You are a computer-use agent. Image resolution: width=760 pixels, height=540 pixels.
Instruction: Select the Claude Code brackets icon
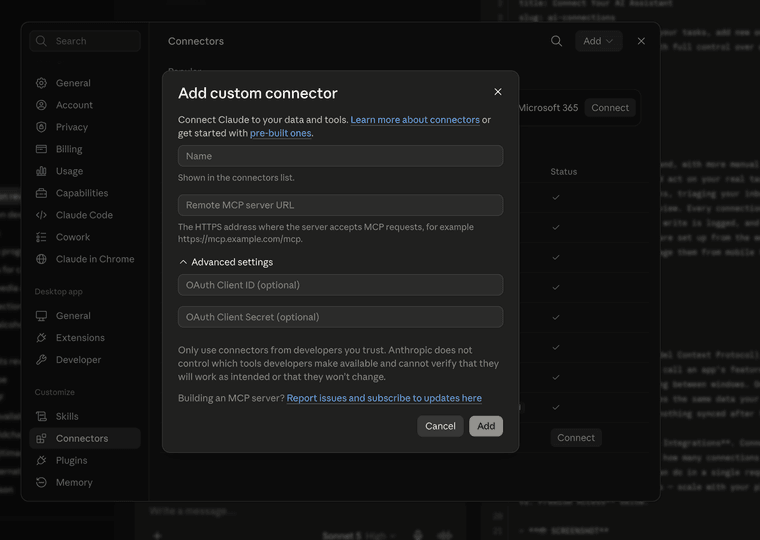(41, 215)
